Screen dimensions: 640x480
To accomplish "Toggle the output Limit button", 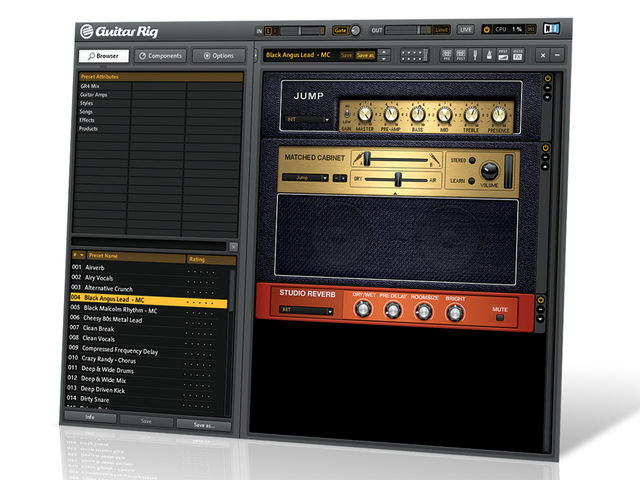I will point(441,30).
